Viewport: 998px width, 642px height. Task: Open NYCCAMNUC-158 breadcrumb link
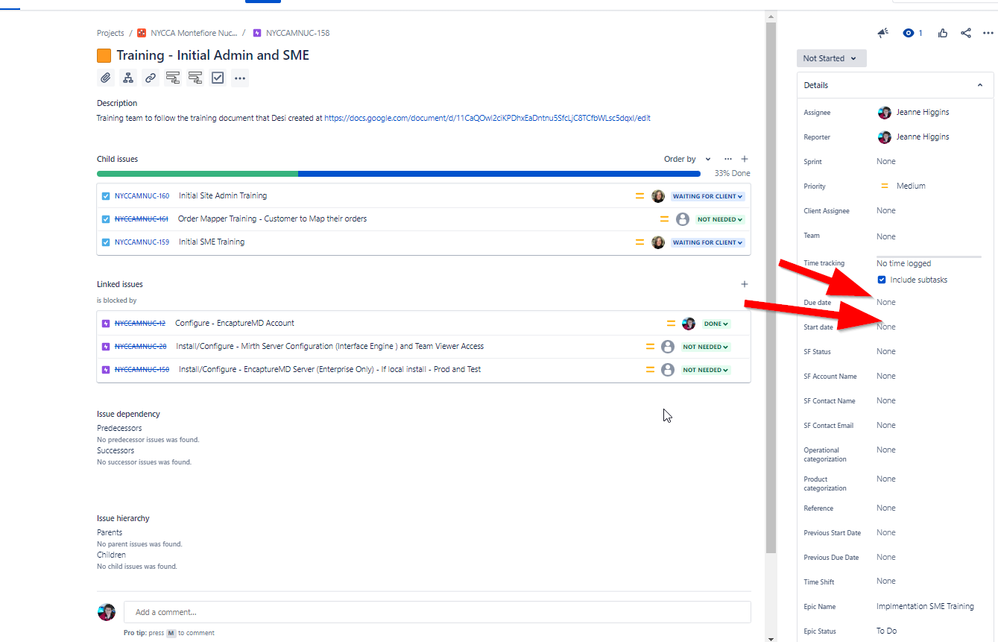pos(298,33)
